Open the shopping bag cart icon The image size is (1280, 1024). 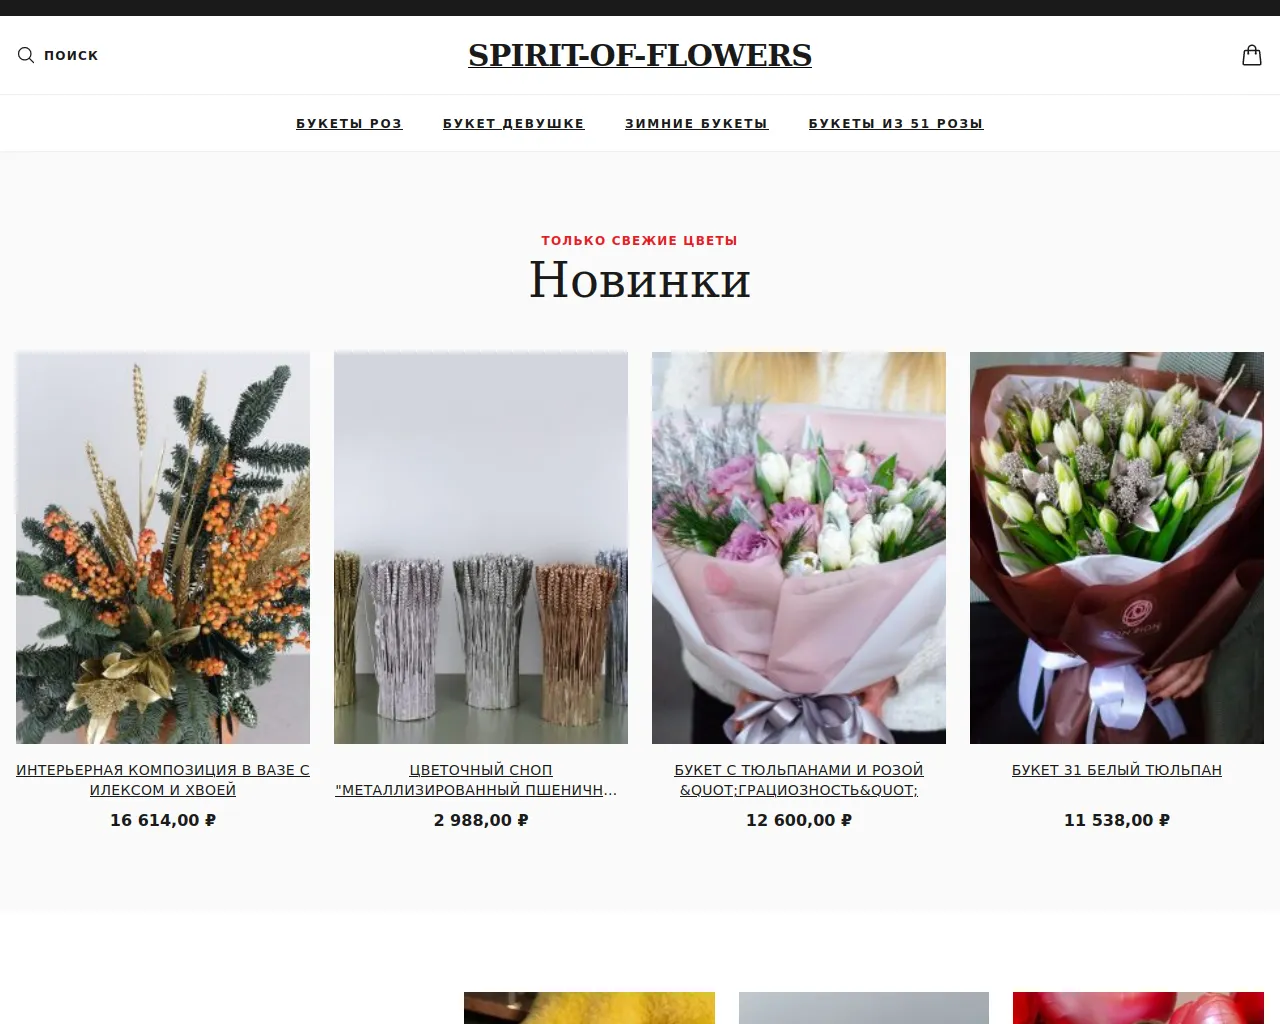tap(1252, 55)
